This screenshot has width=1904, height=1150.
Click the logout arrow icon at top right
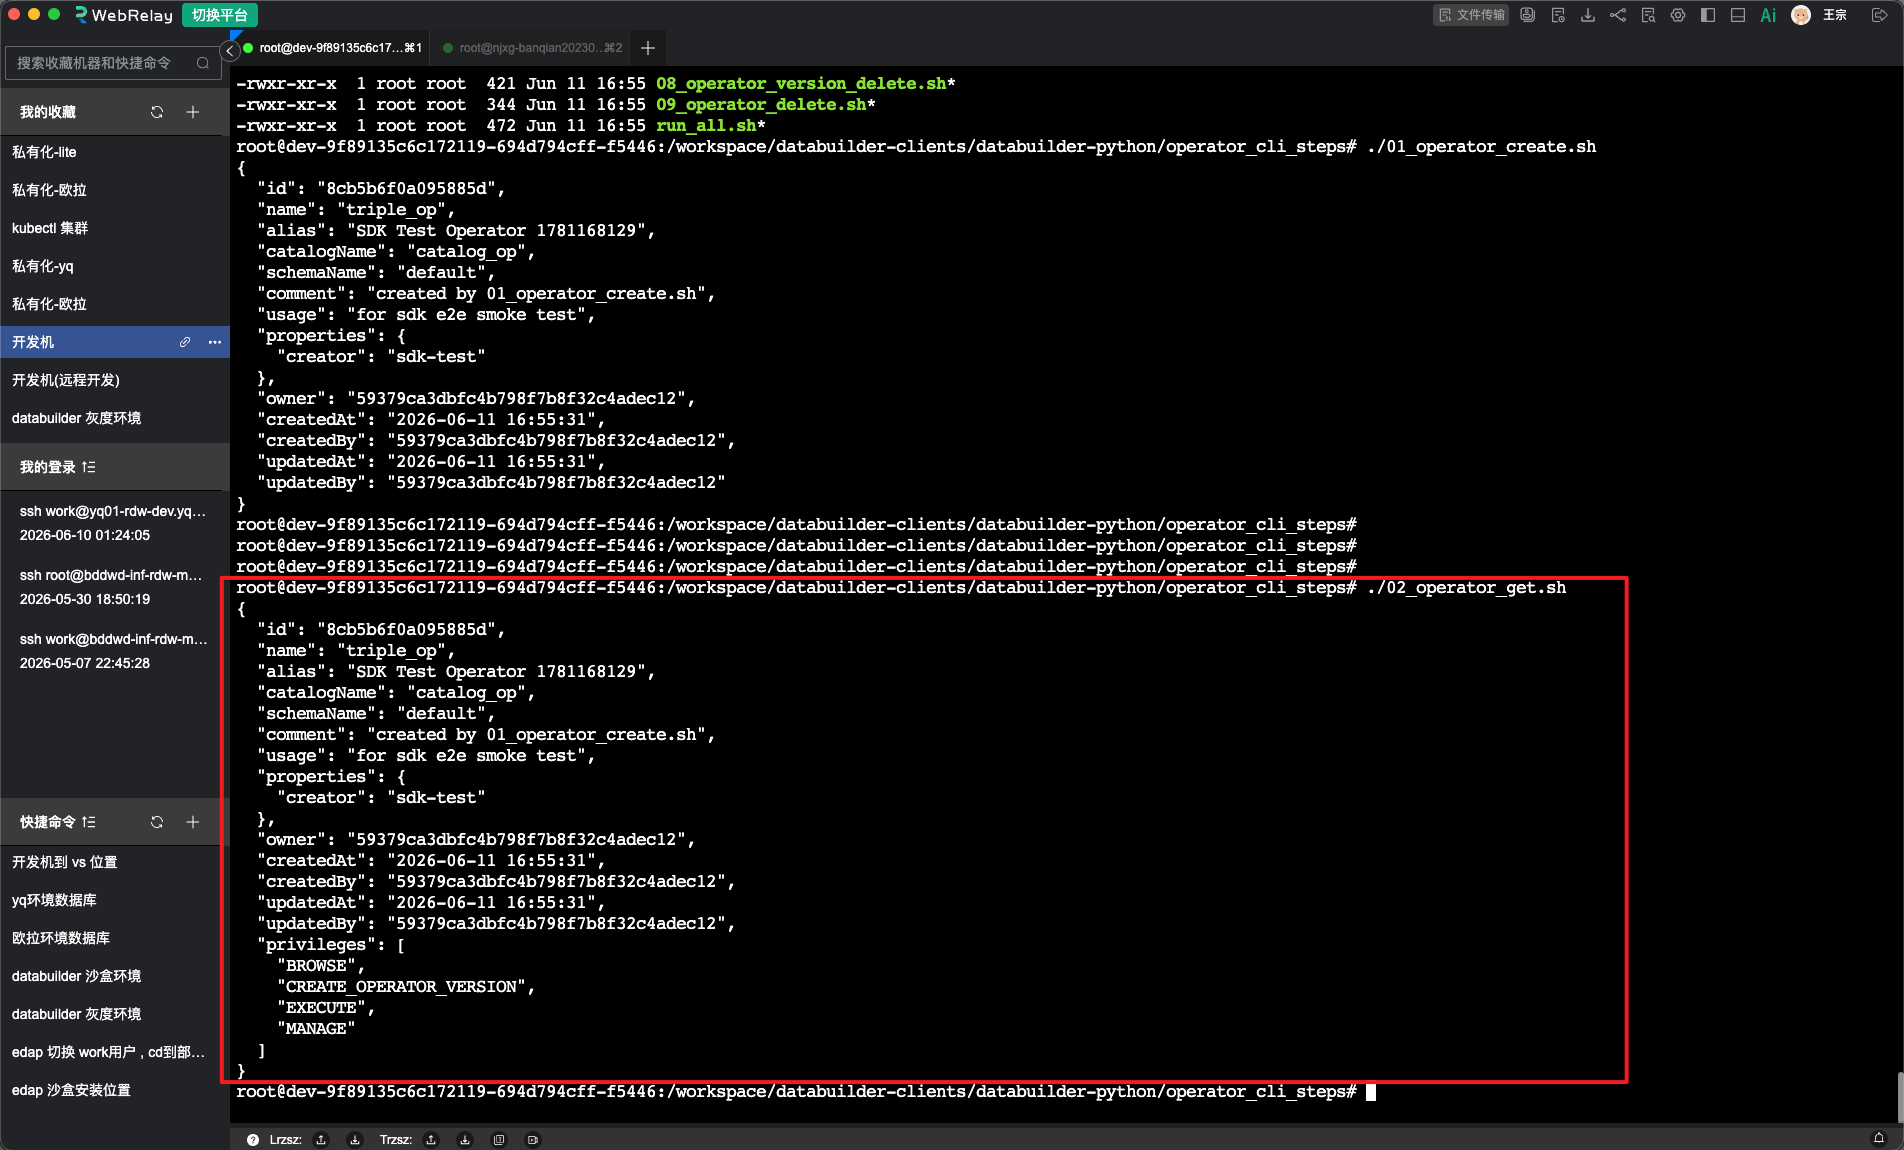(1879, 15)
